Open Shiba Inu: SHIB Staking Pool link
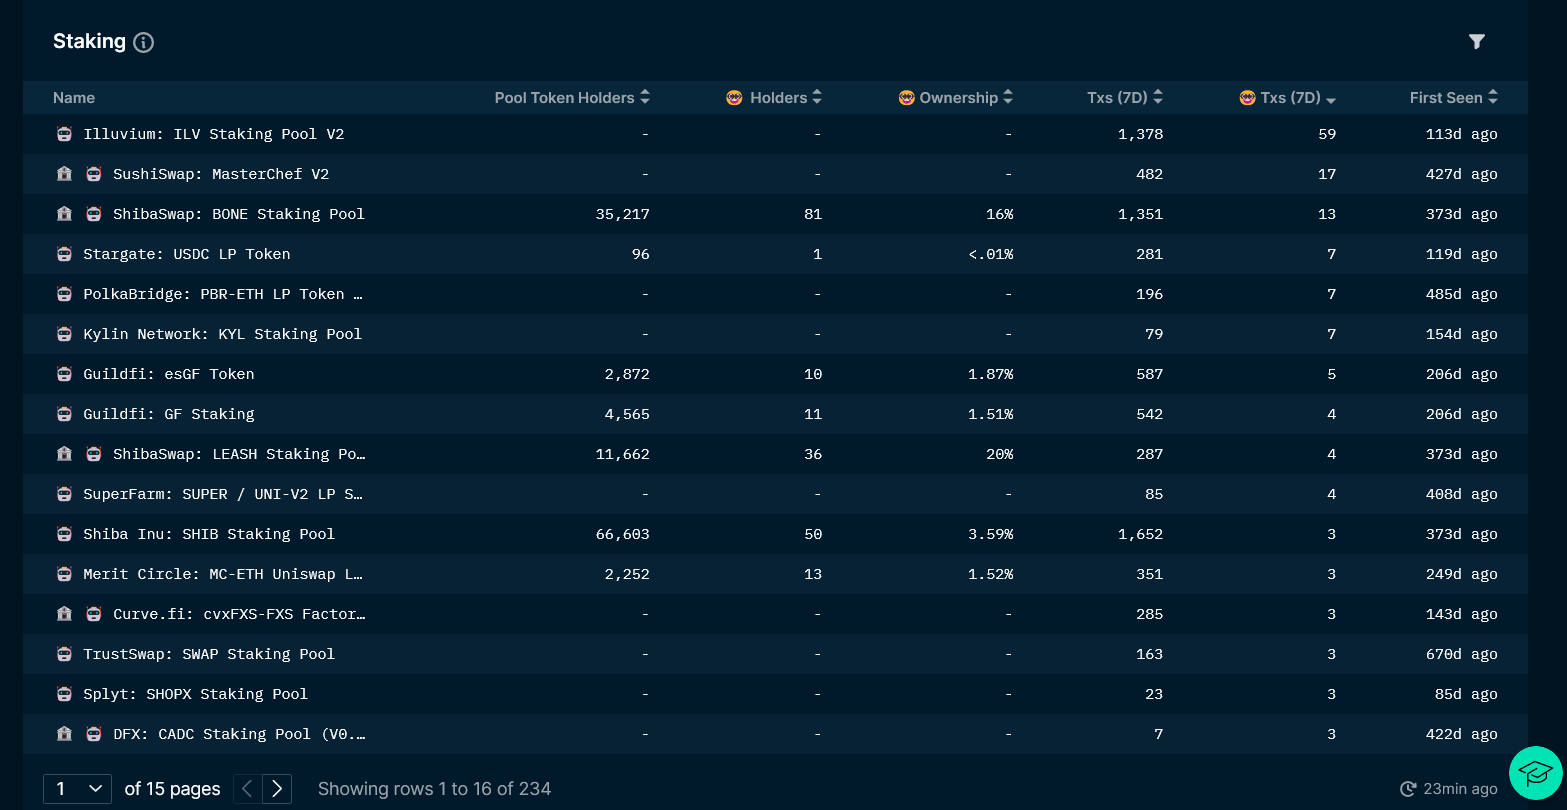The width and height of the screenshot is (1567, 810). [x=209, y=534]
